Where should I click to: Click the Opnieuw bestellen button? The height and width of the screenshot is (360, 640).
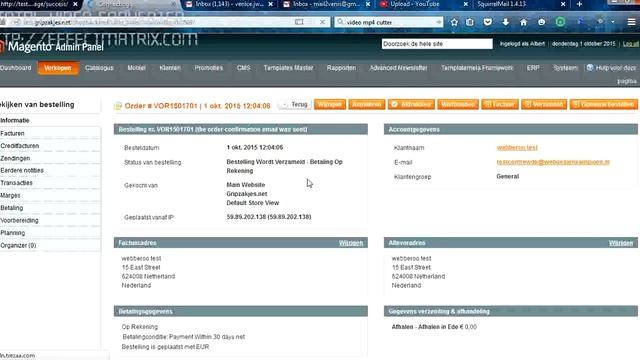pos(604,104)
